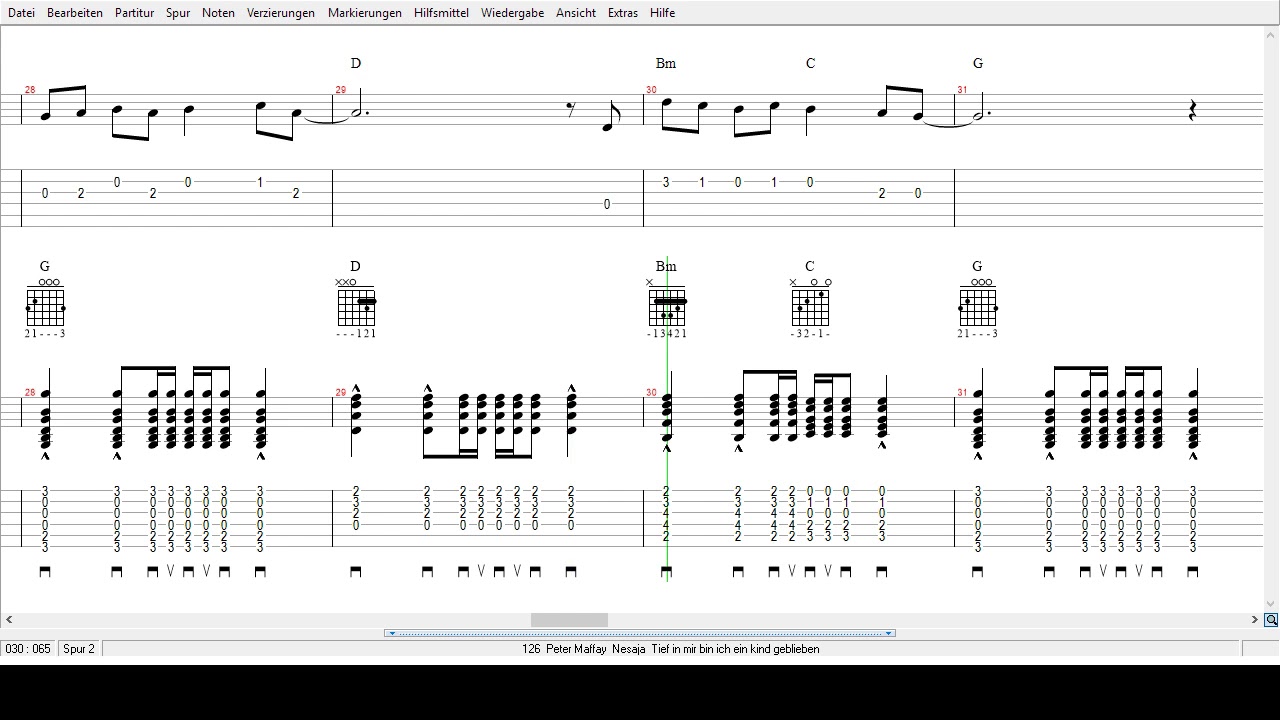Image resolution: width=1280 pixels, height=720 pixels.
Task: Click measure number 29 in upper track
Action: coord(341,90)
